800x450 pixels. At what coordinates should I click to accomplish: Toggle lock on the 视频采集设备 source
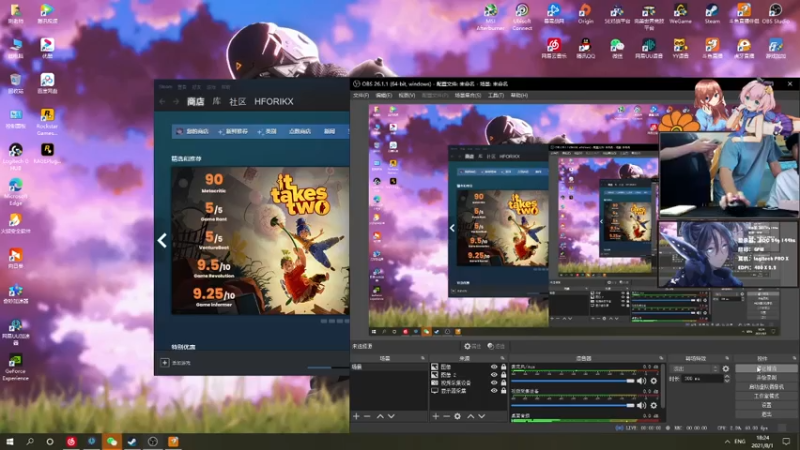[503, 383]
